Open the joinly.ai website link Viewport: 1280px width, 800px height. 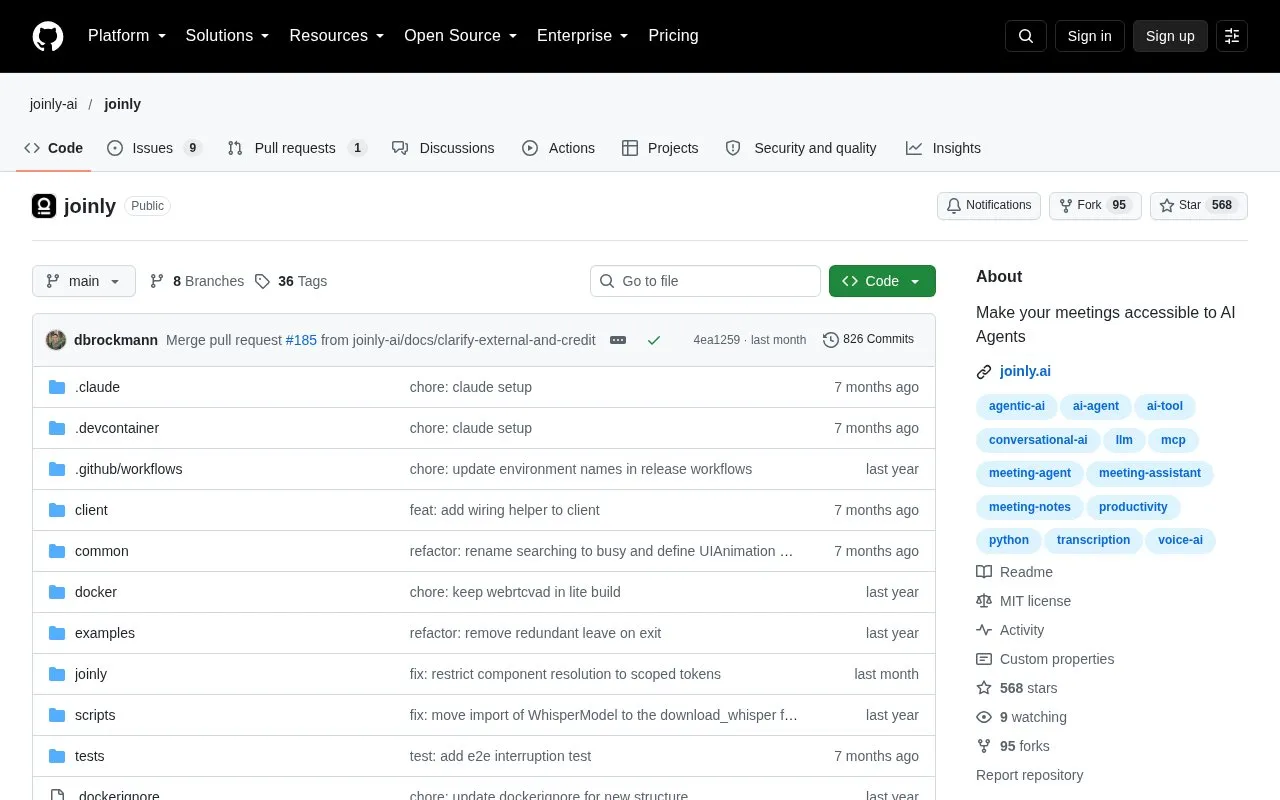1025,372
